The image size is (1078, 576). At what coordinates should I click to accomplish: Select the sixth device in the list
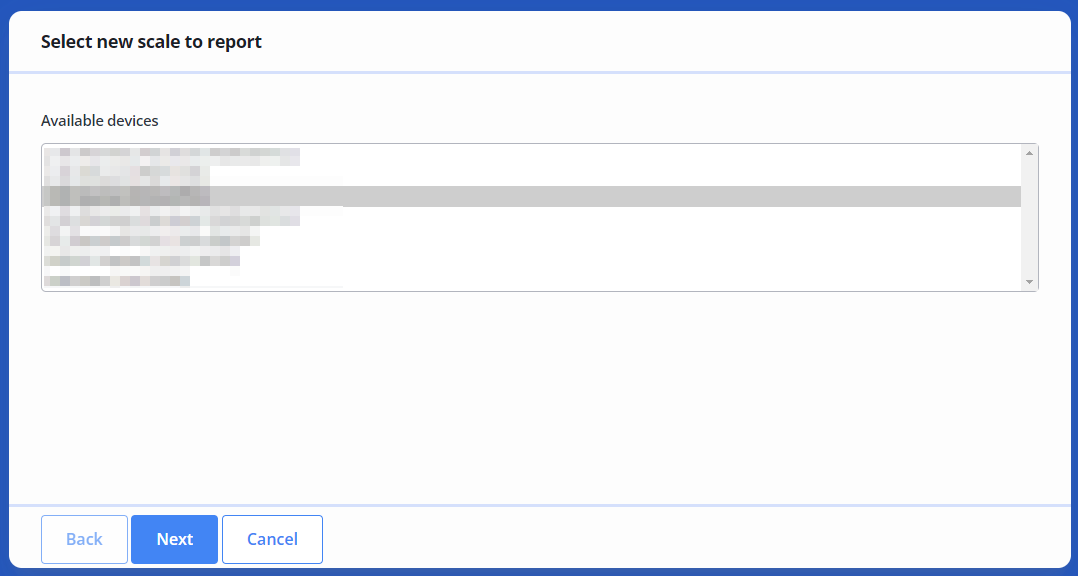(x=140, y=260)
